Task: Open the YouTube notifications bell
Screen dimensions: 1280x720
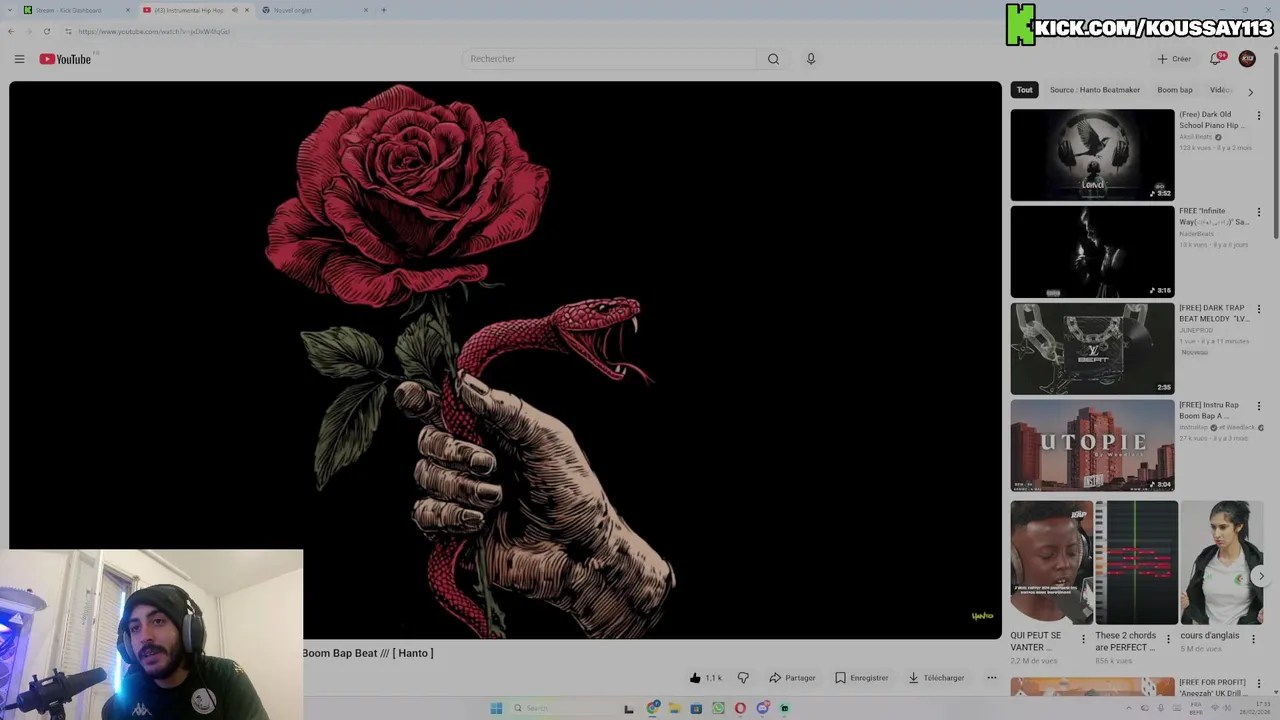Action: coord(1216,59)
